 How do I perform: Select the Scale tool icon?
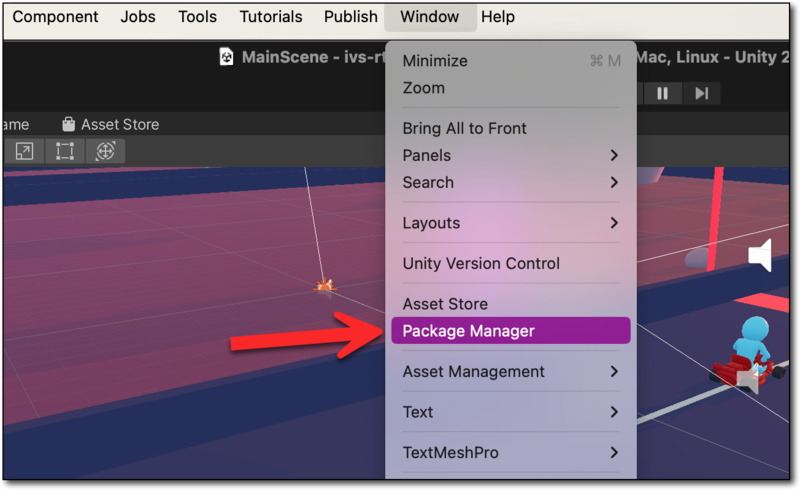point(24,151)
